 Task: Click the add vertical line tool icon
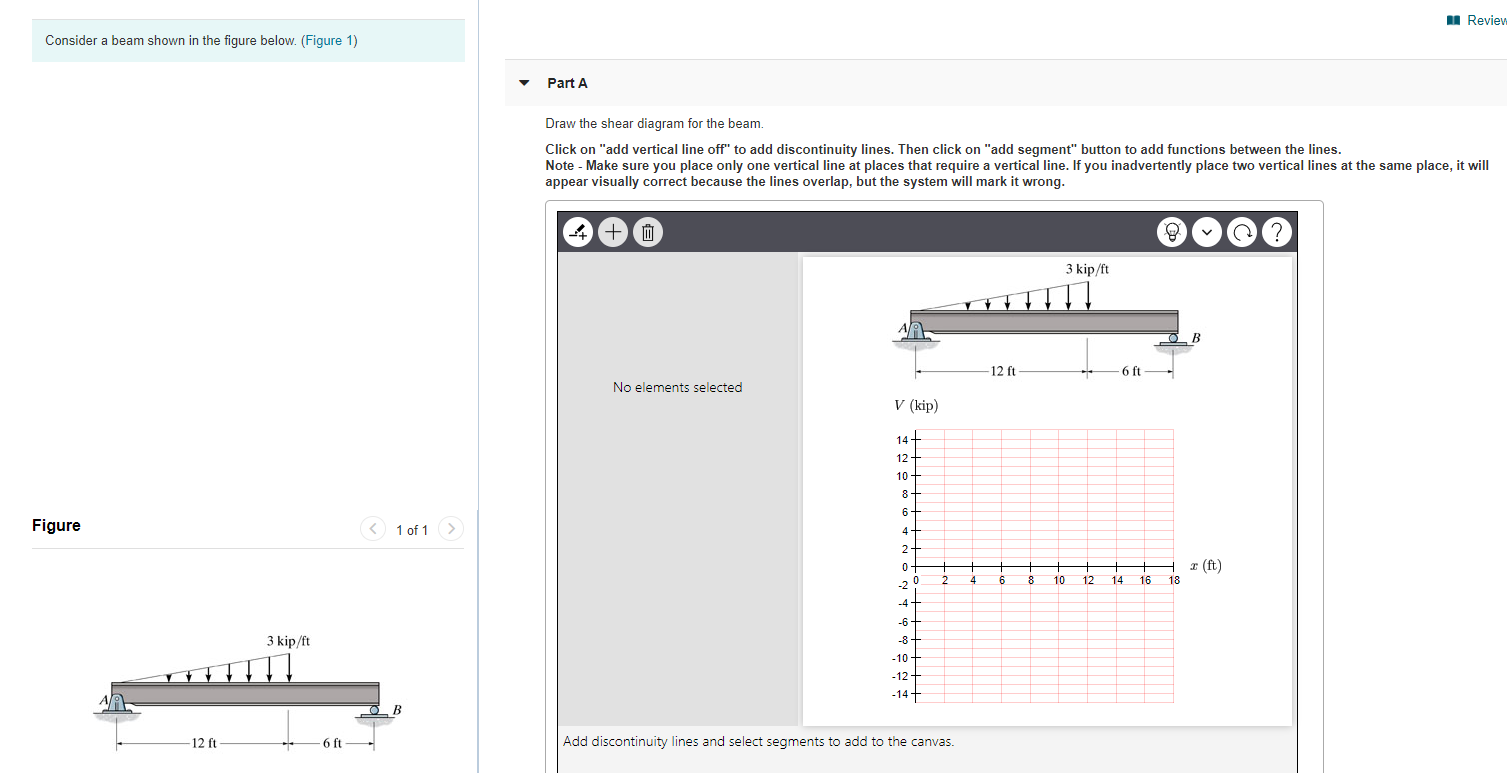click(578, 233)
